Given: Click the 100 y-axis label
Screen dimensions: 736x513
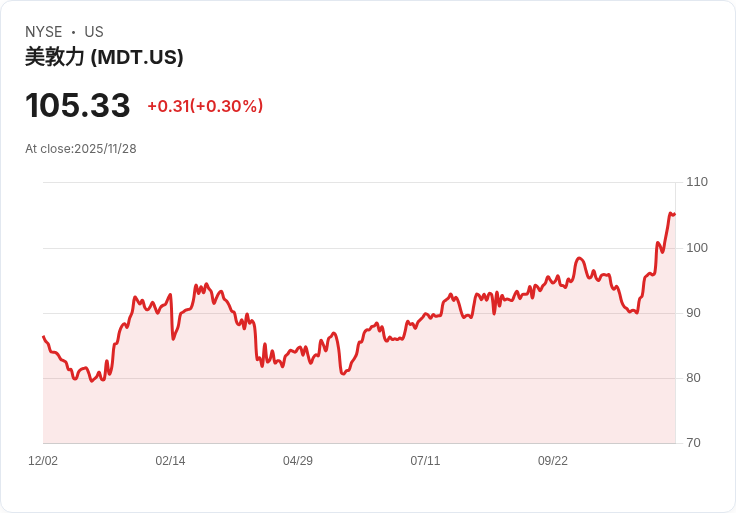Looking at the screenshot, I should coord(697,248).
